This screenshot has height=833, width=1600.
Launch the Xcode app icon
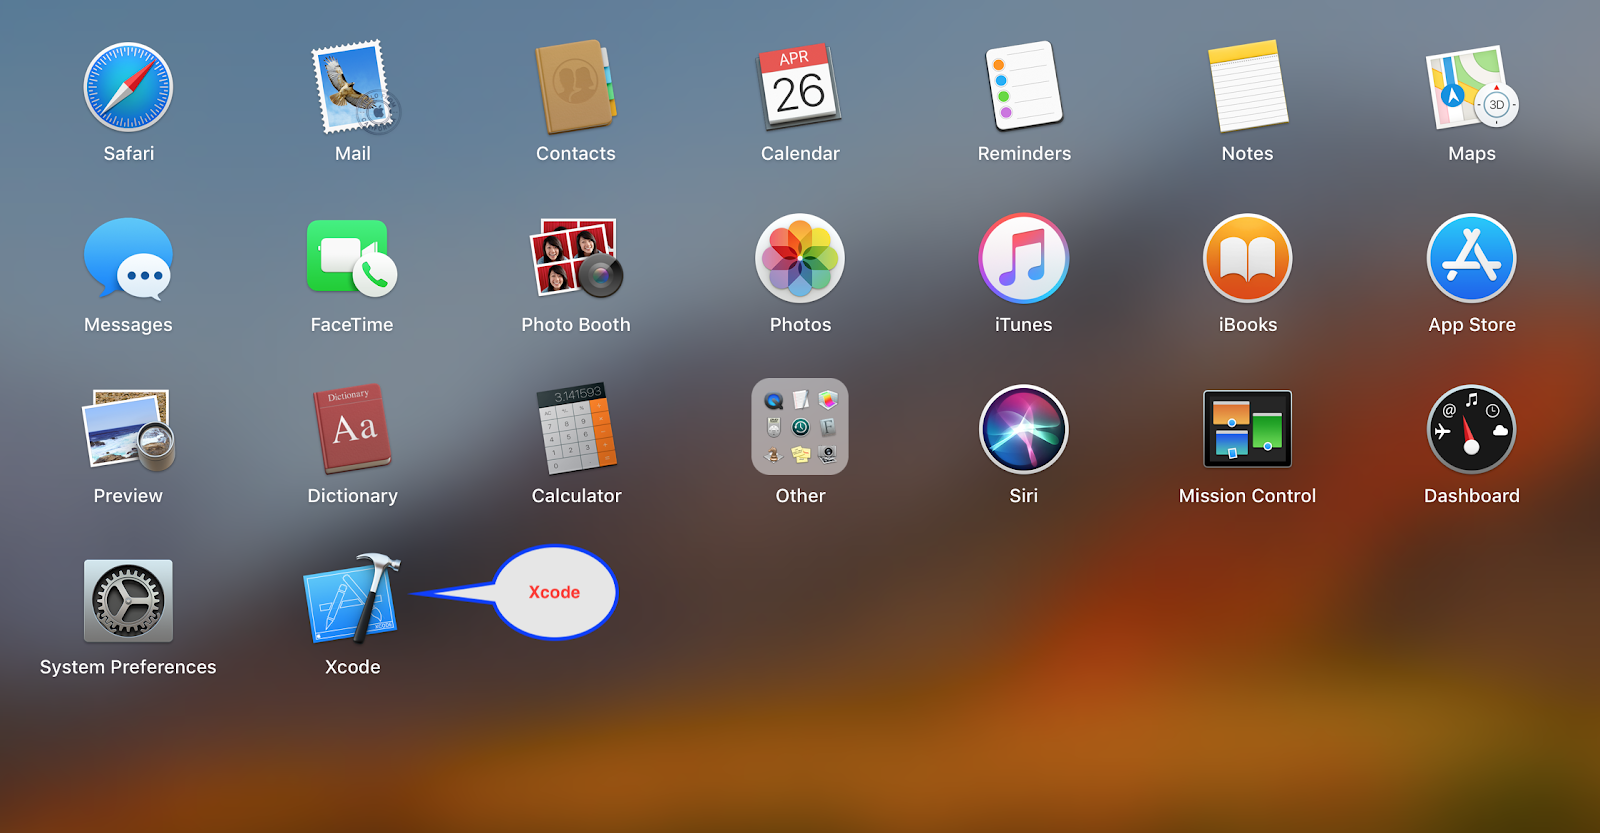[352, 599]
